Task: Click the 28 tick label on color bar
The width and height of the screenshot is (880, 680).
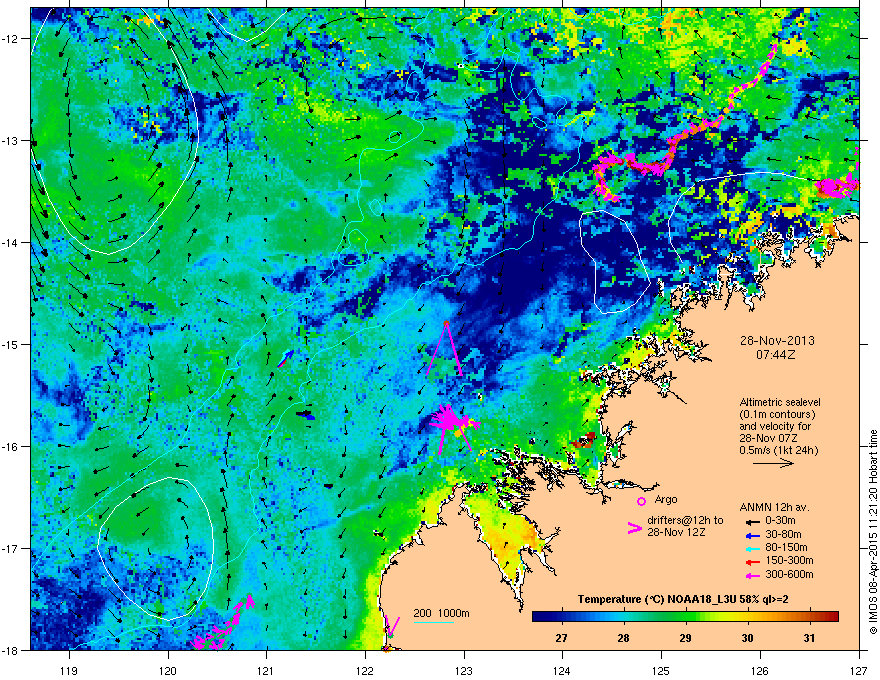Action: click(x=624, y=638)
